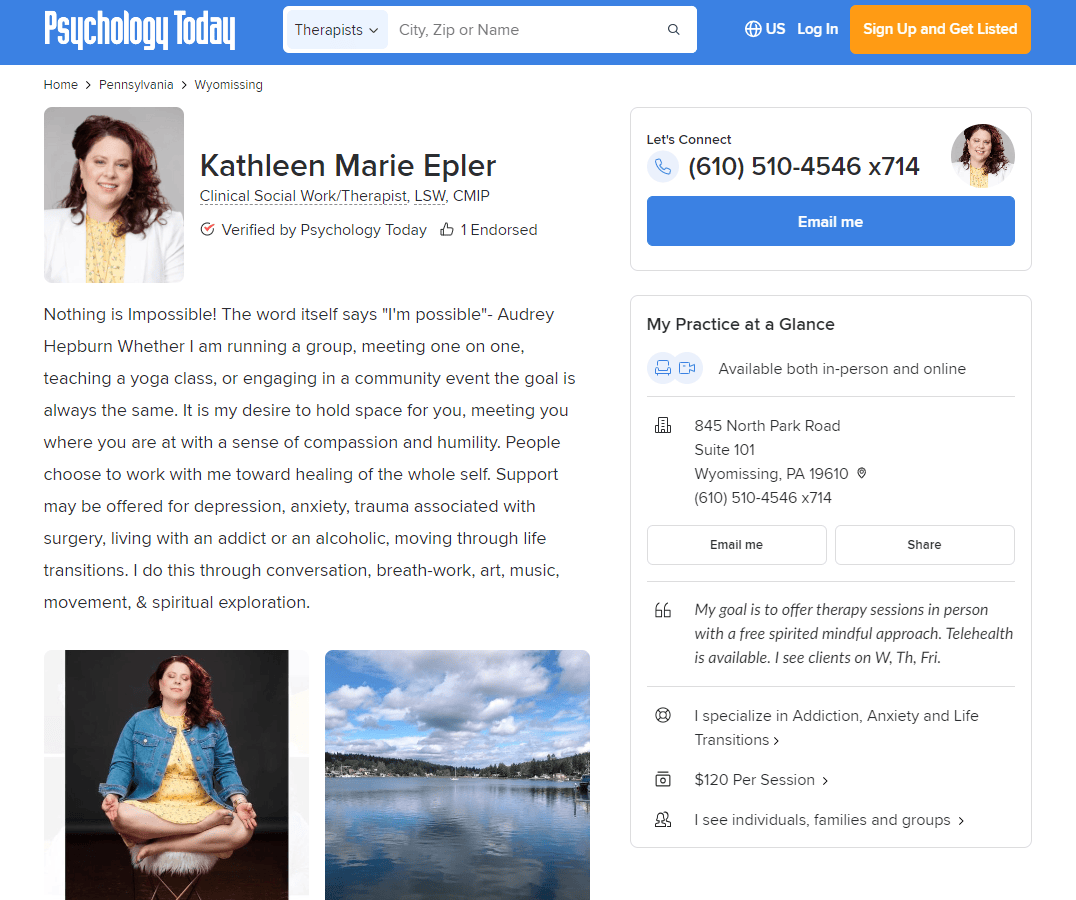
Task: Go to Pennsylvania breadcrumb link
Action: point(136,84)
